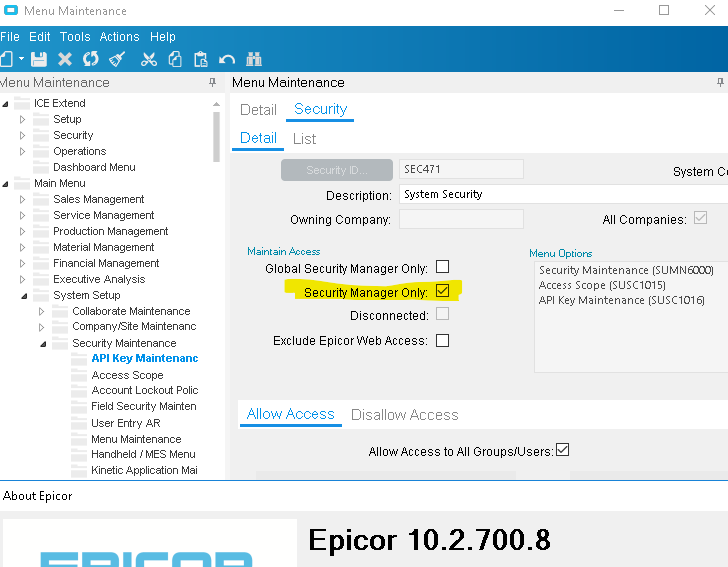Click the Save disk icon
This screenshot has width=728, height=567.
[39, 59]
